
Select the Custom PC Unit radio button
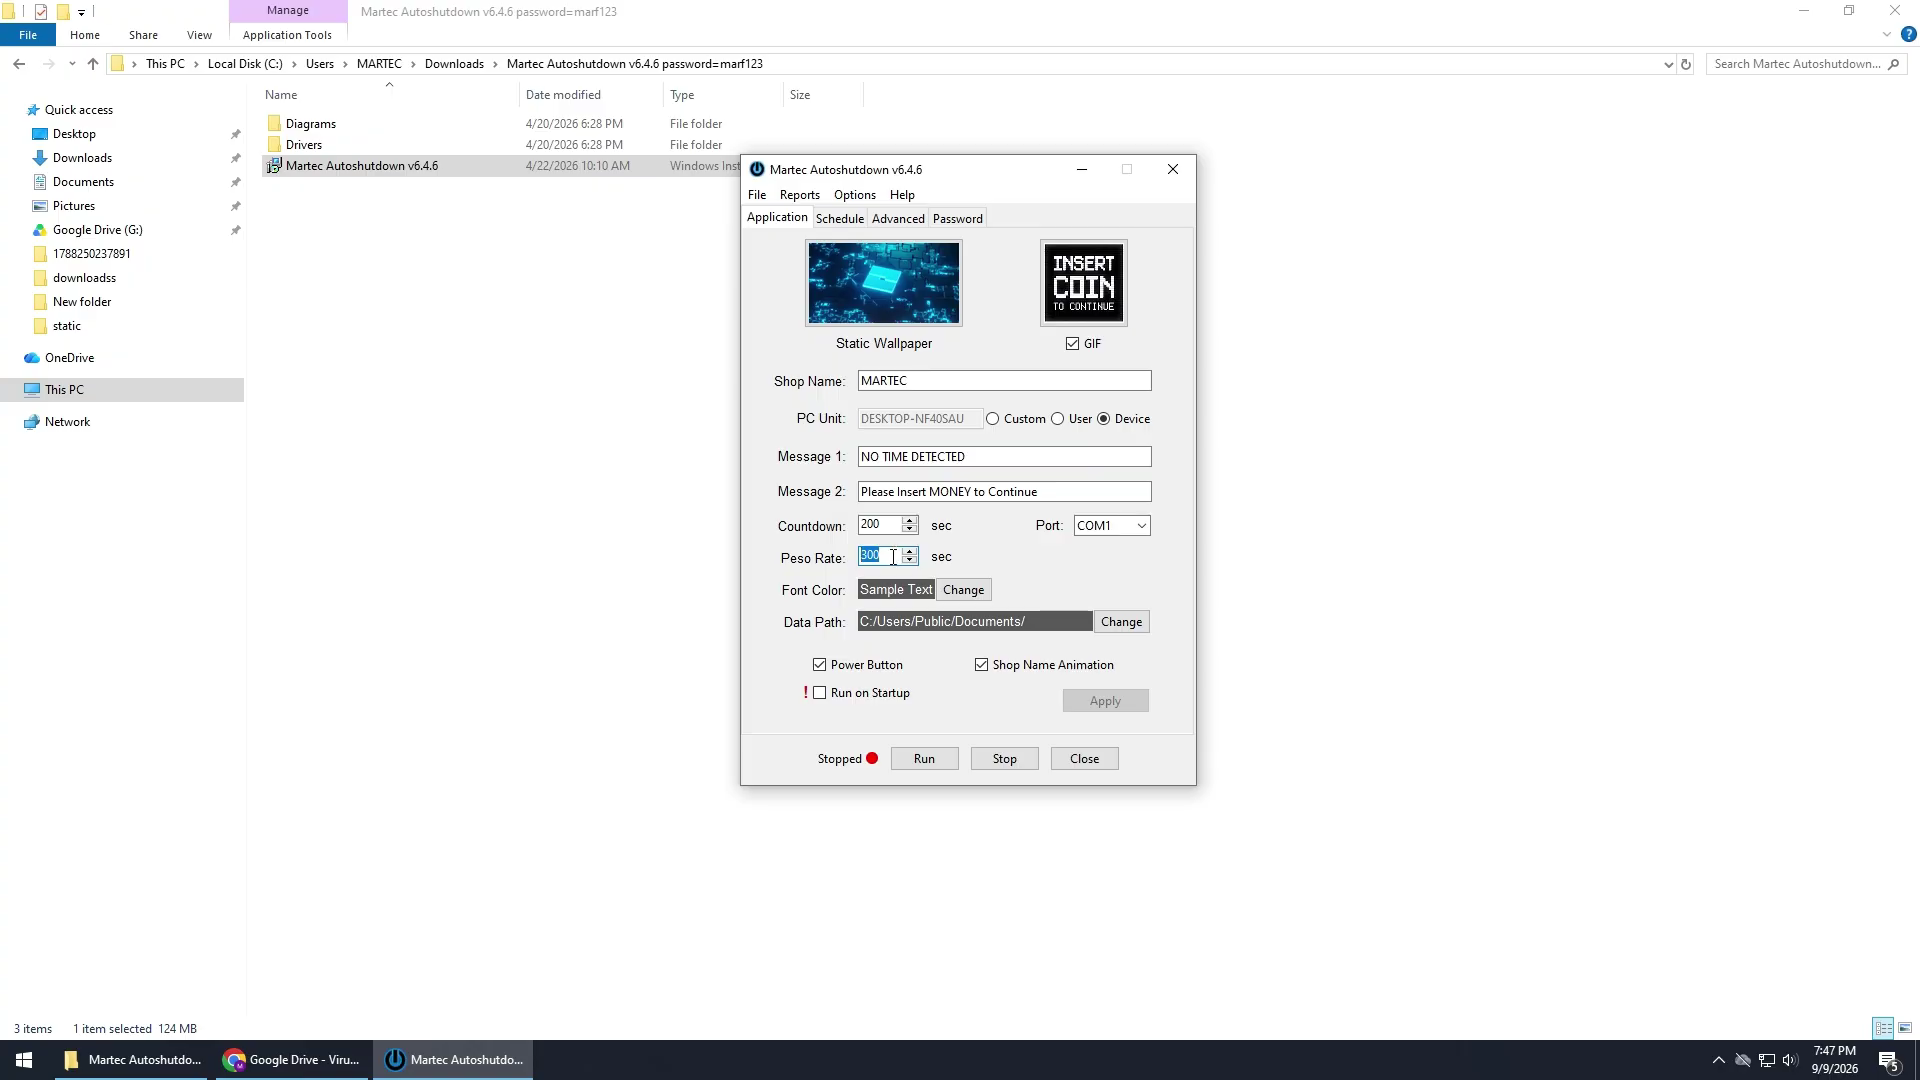tap(992, 419)
